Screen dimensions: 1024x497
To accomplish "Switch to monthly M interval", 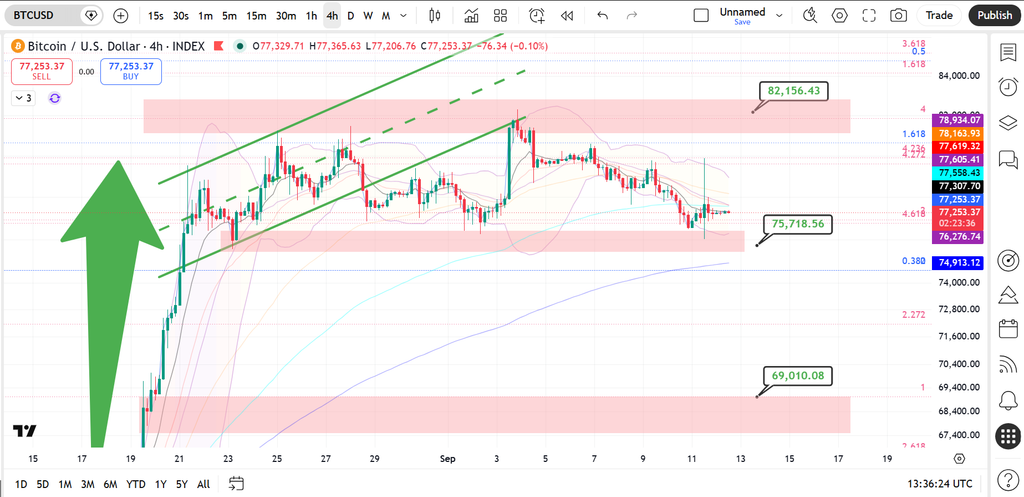I will (x=386, y=15).
